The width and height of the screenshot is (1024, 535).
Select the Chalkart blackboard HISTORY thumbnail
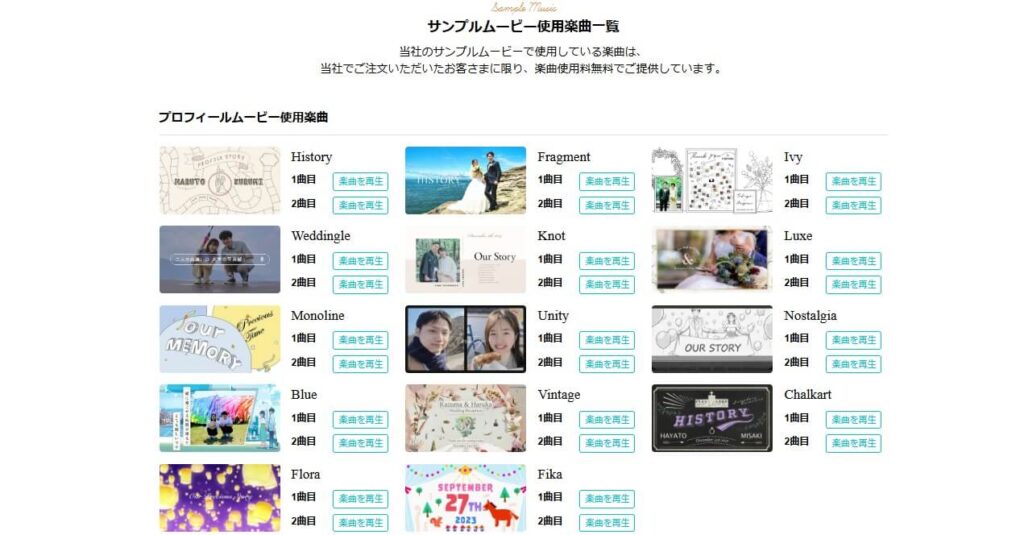click(x=712, y=418)
